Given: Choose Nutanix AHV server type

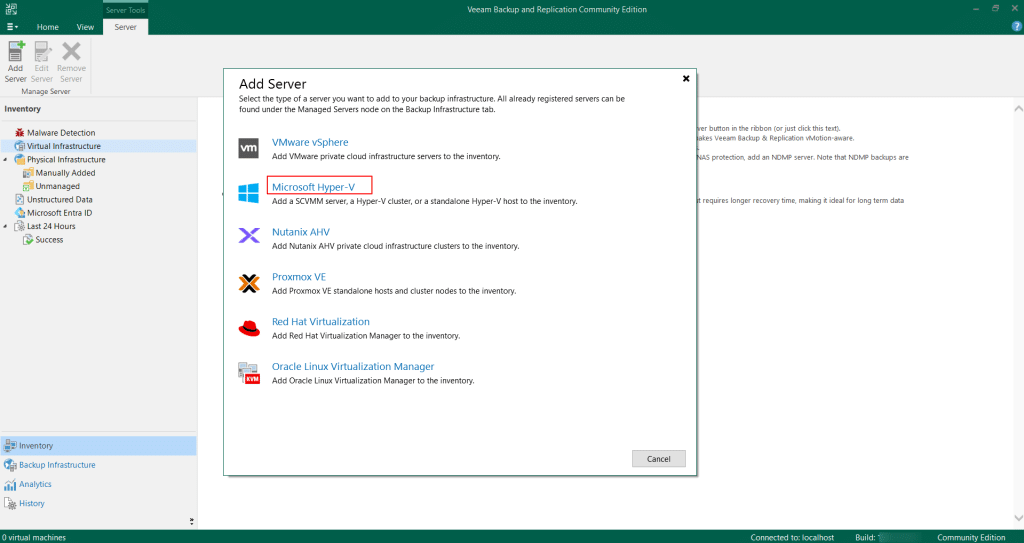Looking at the screenshot, I should coord(301,232).
